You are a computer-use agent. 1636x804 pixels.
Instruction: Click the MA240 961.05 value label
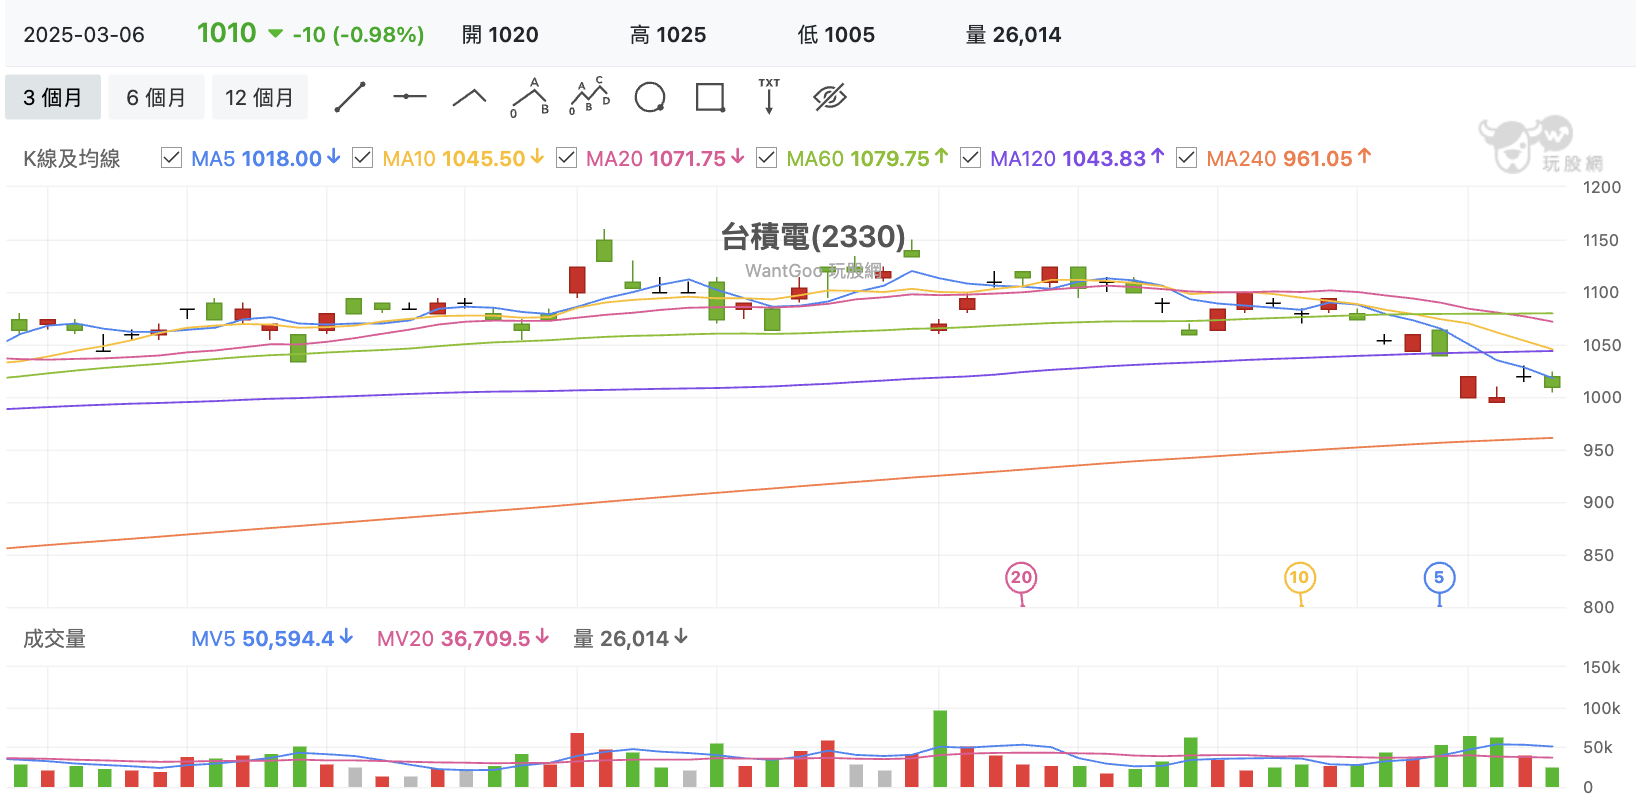coord(1289,158)
